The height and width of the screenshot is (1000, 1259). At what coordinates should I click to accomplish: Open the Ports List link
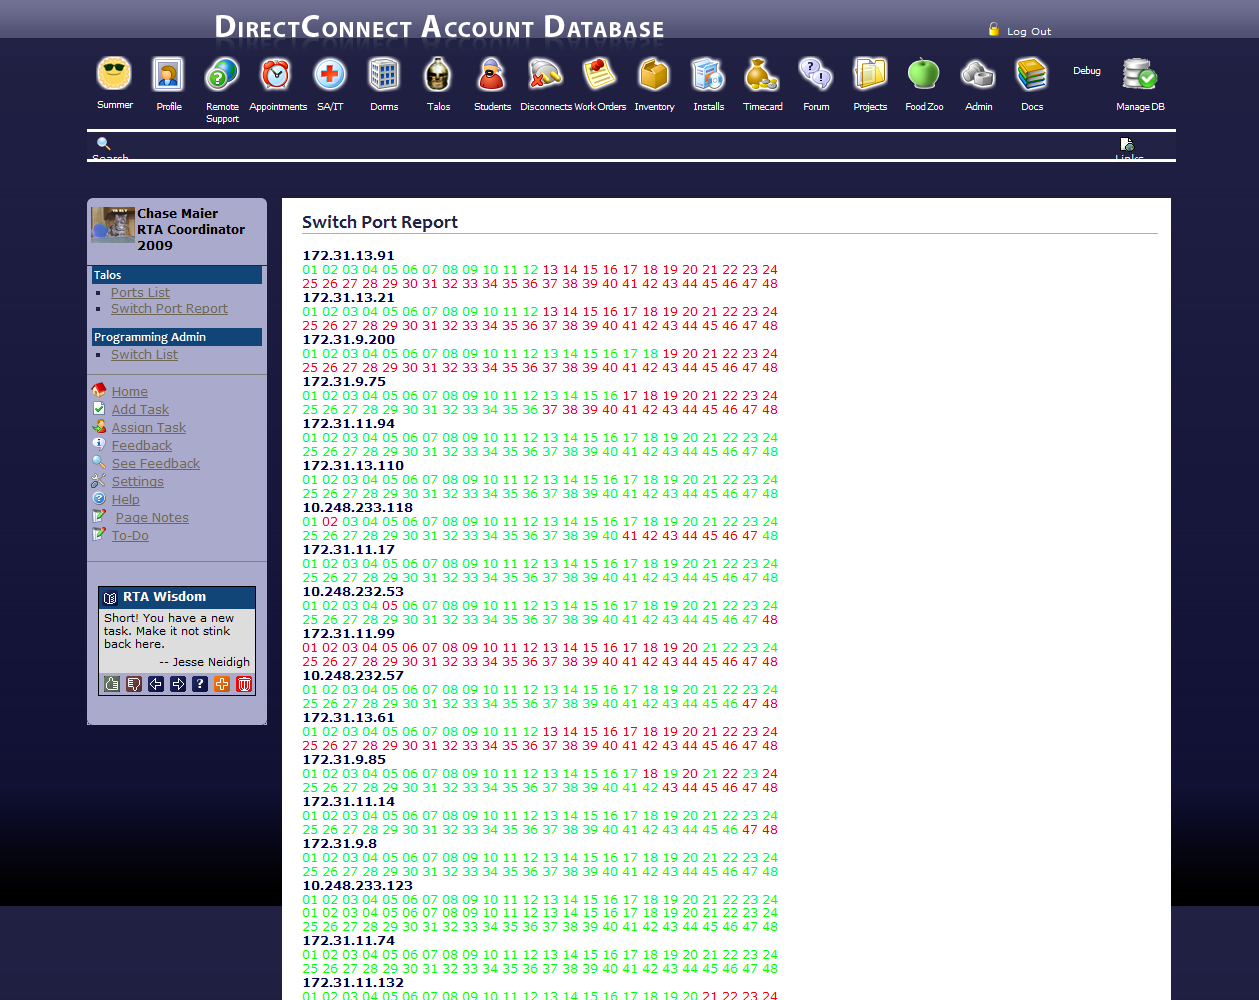tap(140, 293)
